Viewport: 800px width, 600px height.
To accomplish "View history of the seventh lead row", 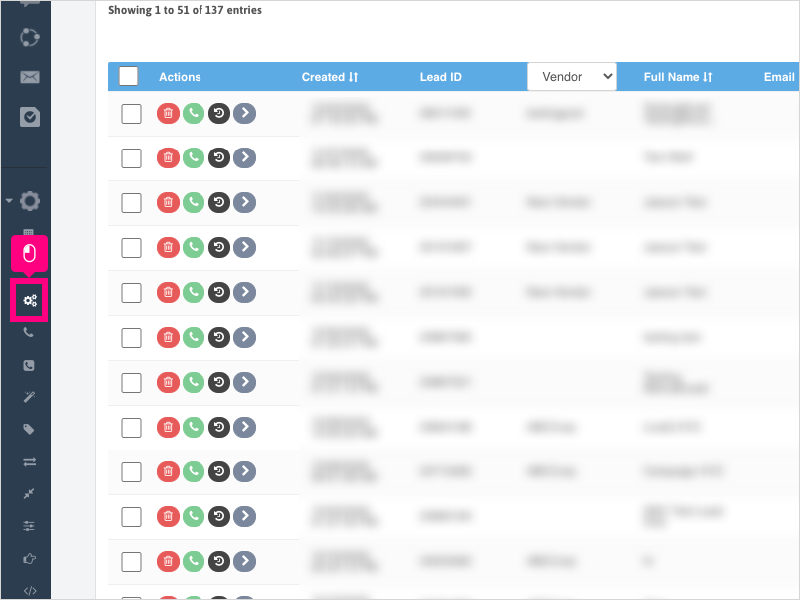I will click(219, 382).
